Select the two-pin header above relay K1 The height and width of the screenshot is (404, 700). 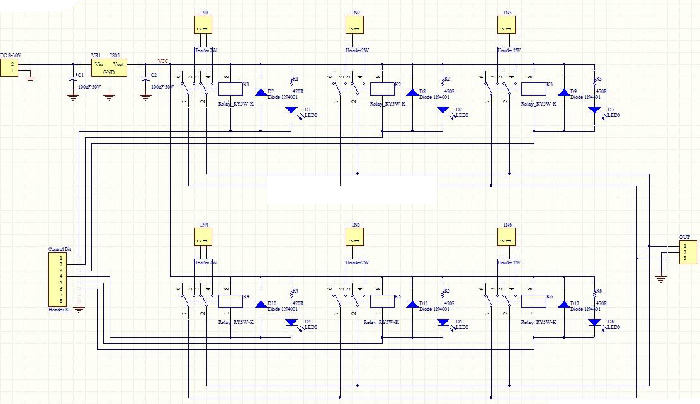coord(203,25)
